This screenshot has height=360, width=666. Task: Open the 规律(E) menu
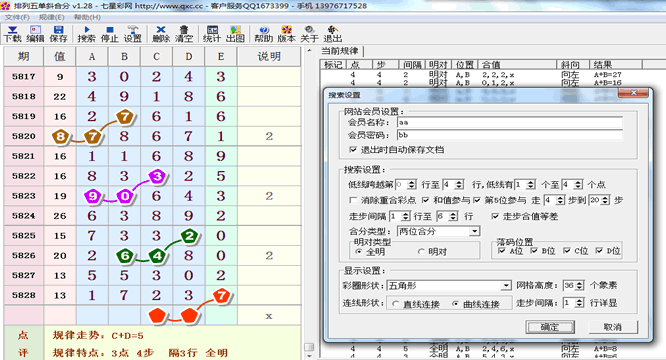tap(51, 17)
